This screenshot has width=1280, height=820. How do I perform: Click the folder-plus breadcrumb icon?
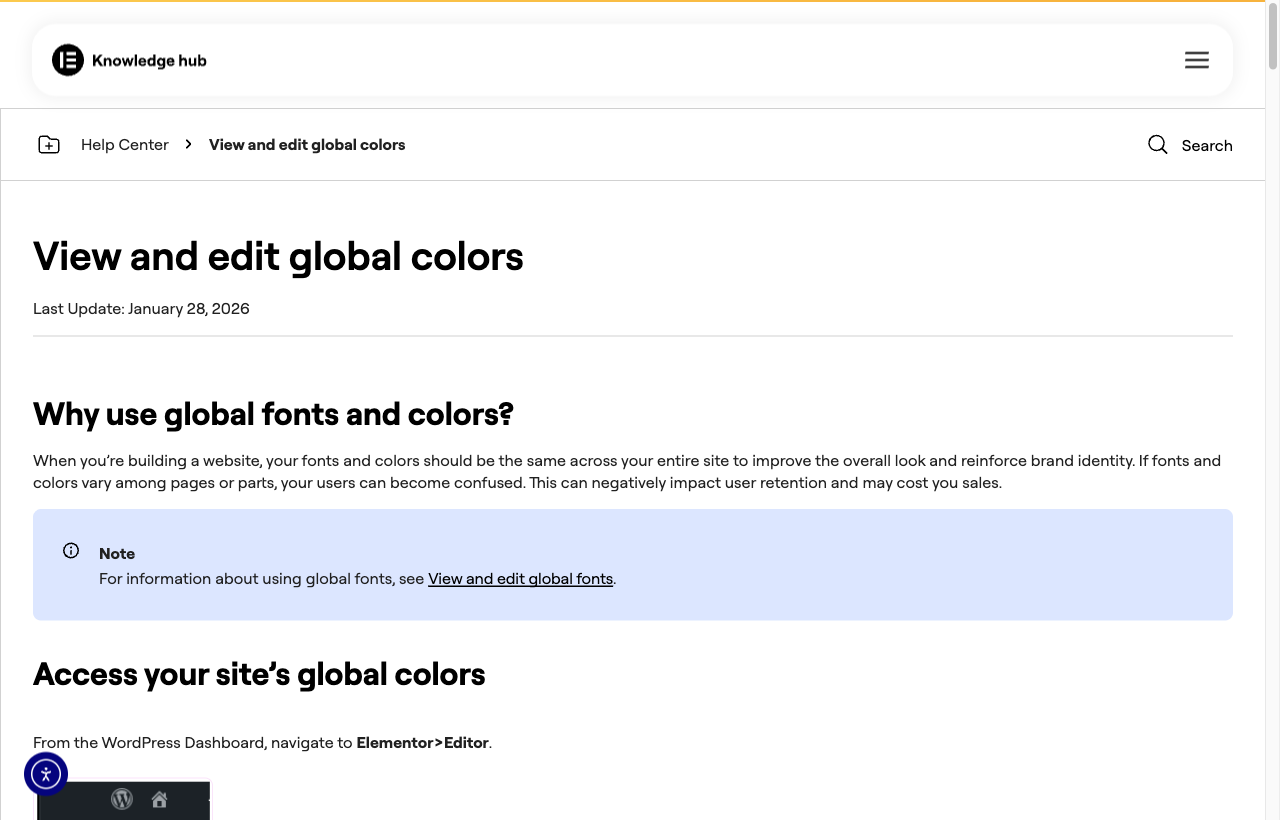49,145
